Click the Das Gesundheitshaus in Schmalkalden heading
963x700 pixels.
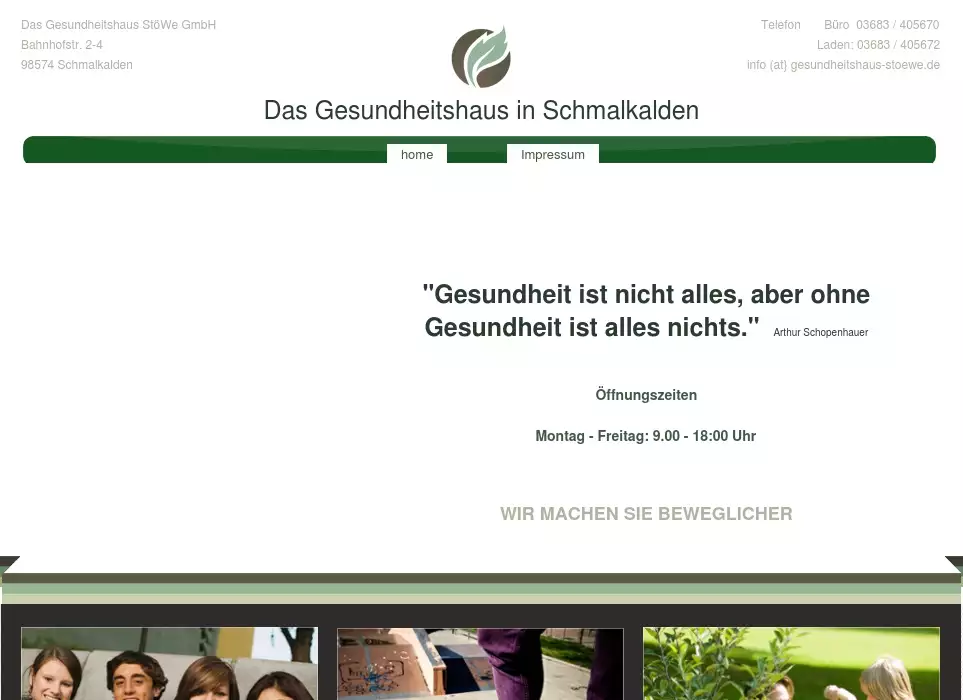click(x=481, y=110)
